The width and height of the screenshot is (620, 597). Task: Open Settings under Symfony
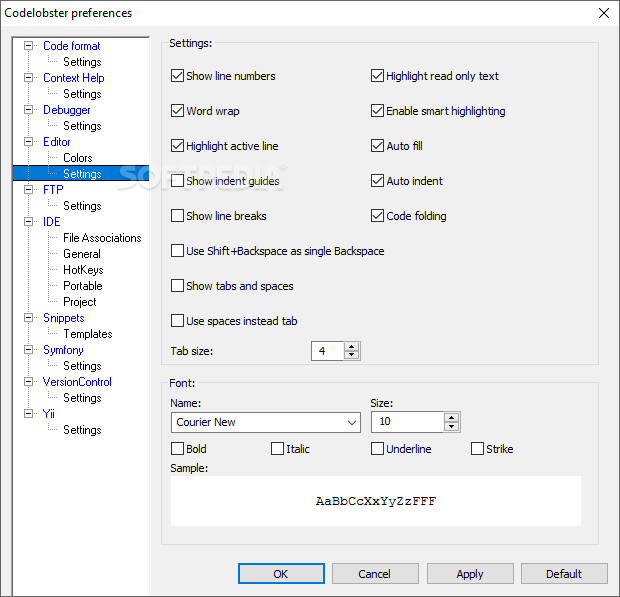pos(82,366)
